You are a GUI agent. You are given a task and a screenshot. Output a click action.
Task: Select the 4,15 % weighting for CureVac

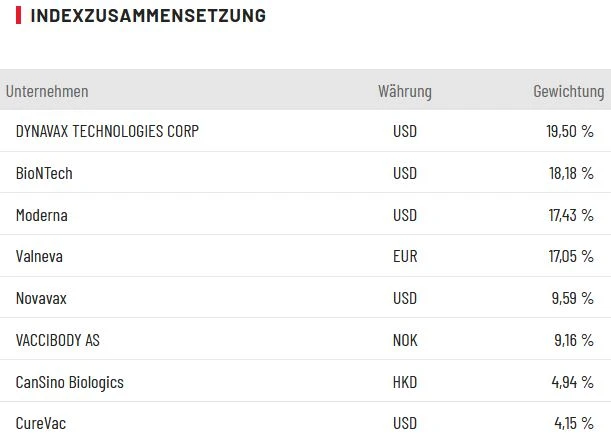click(573, 425)
